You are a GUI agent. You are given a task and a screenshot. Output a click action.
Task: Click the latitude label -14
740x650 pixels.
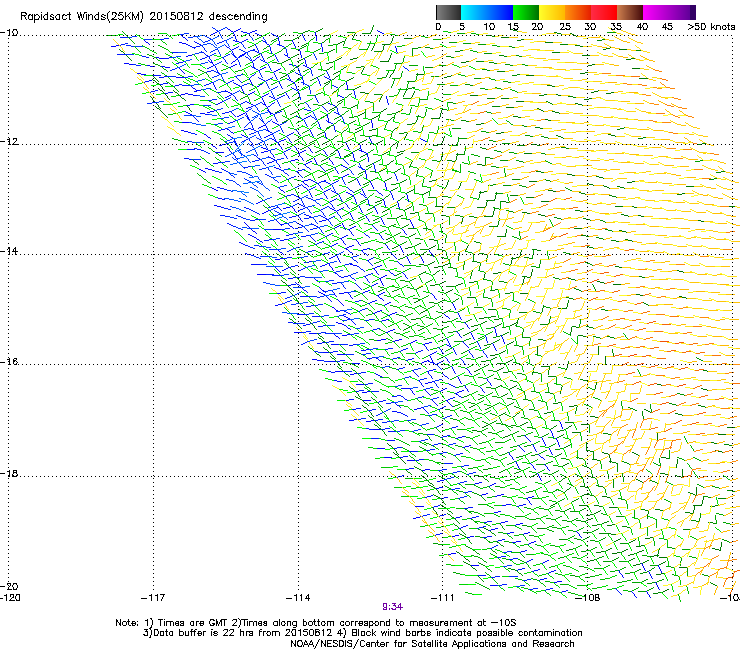tap(9, 251)
